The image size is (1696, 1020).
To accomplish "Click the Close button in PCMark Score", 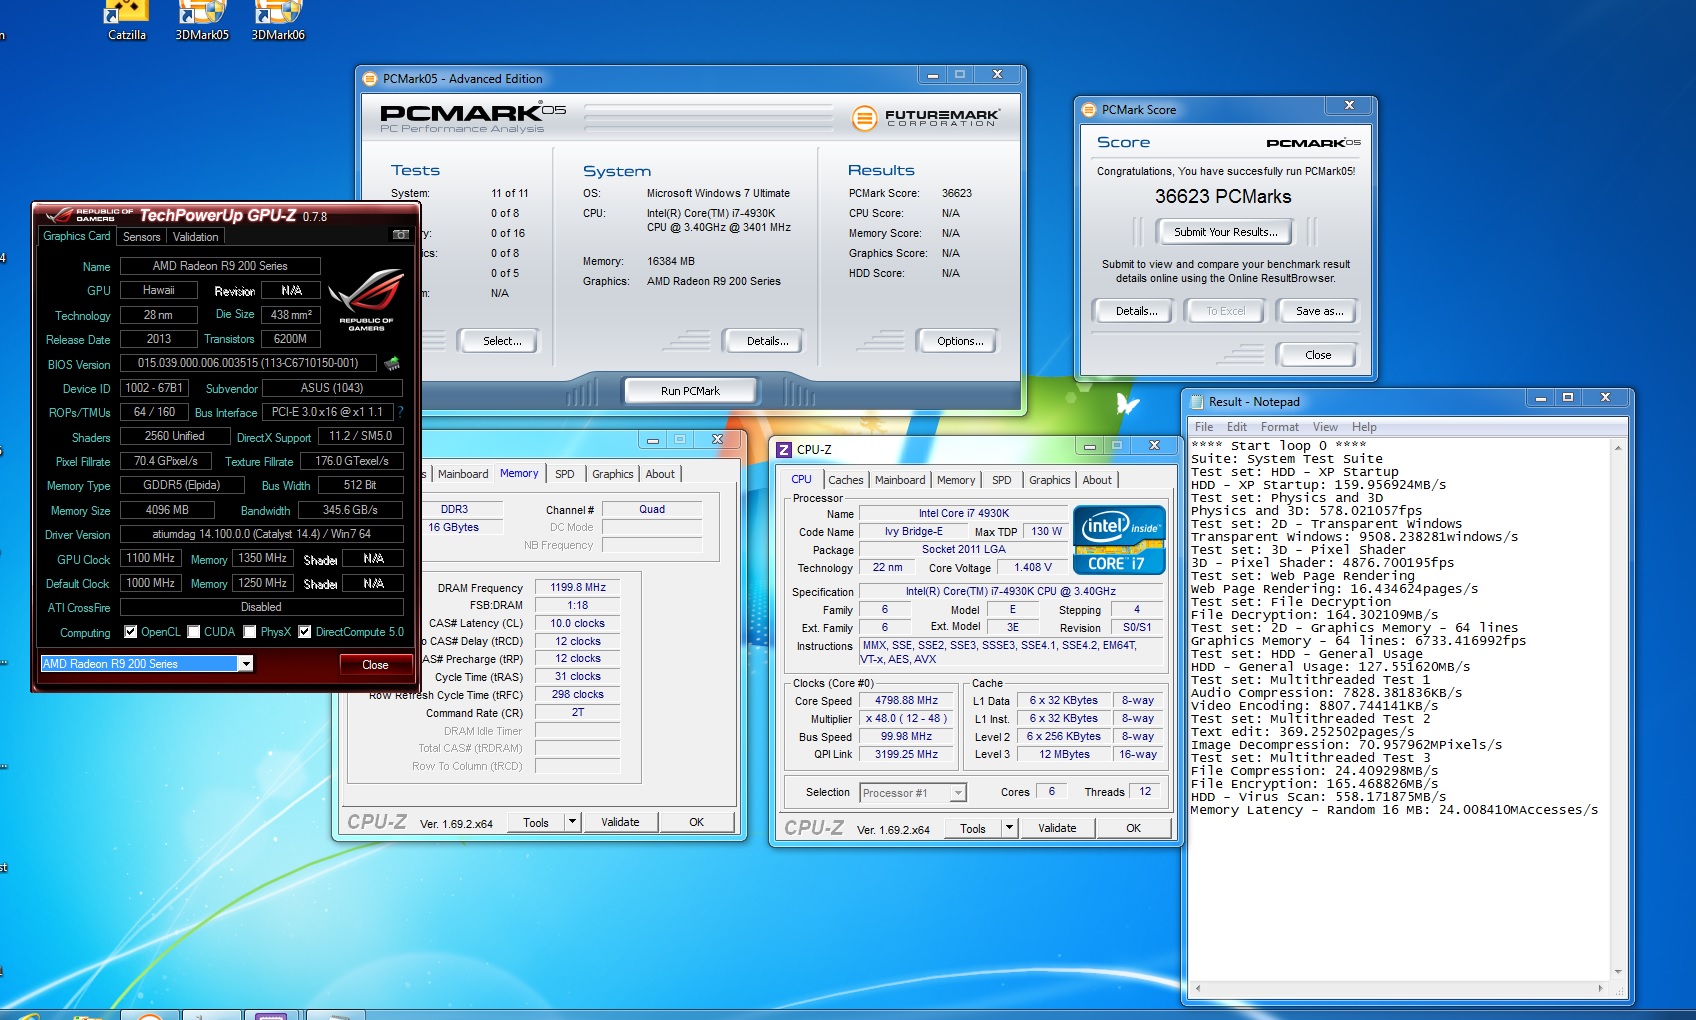I will [x=1318, y=355].
